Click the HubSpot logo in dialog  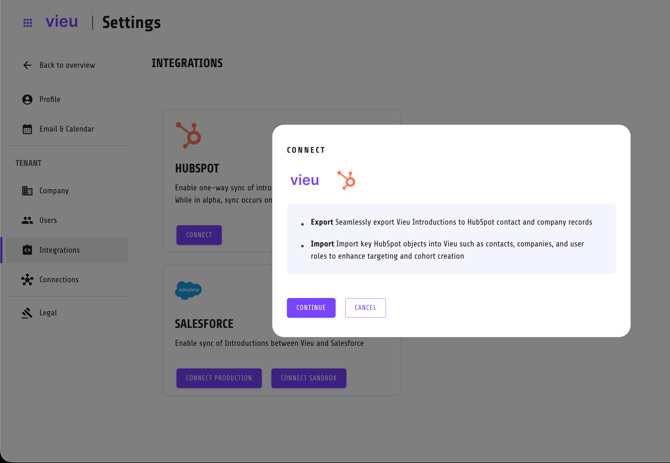(346, 180)
